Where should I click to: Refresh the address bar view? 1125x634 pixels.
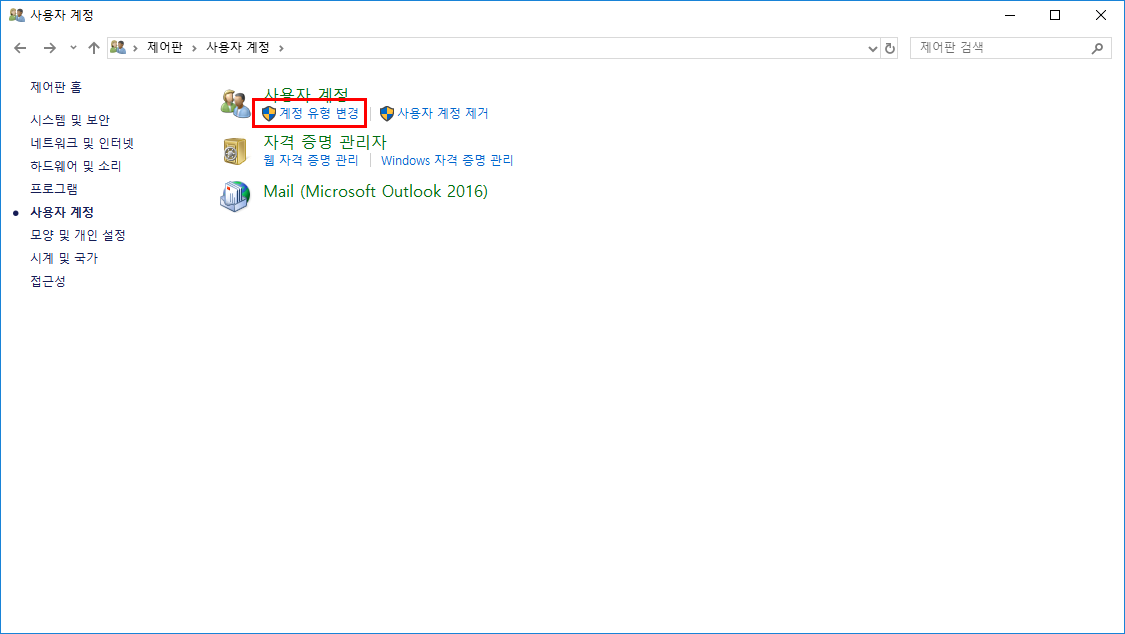coord(890,48)
